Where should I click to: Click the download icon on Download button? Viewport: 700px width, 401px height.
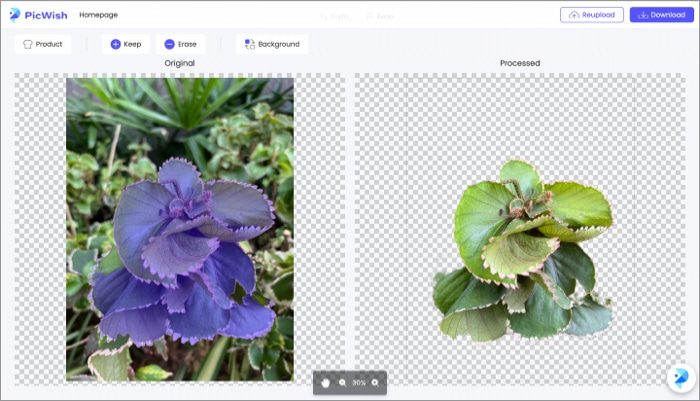point(642,15)
